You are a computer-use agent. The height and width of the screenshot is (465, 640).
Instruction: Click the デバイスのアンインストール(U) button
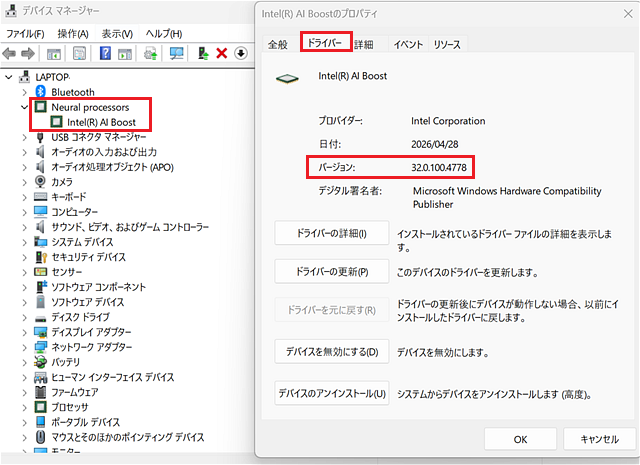coord(331,393)
